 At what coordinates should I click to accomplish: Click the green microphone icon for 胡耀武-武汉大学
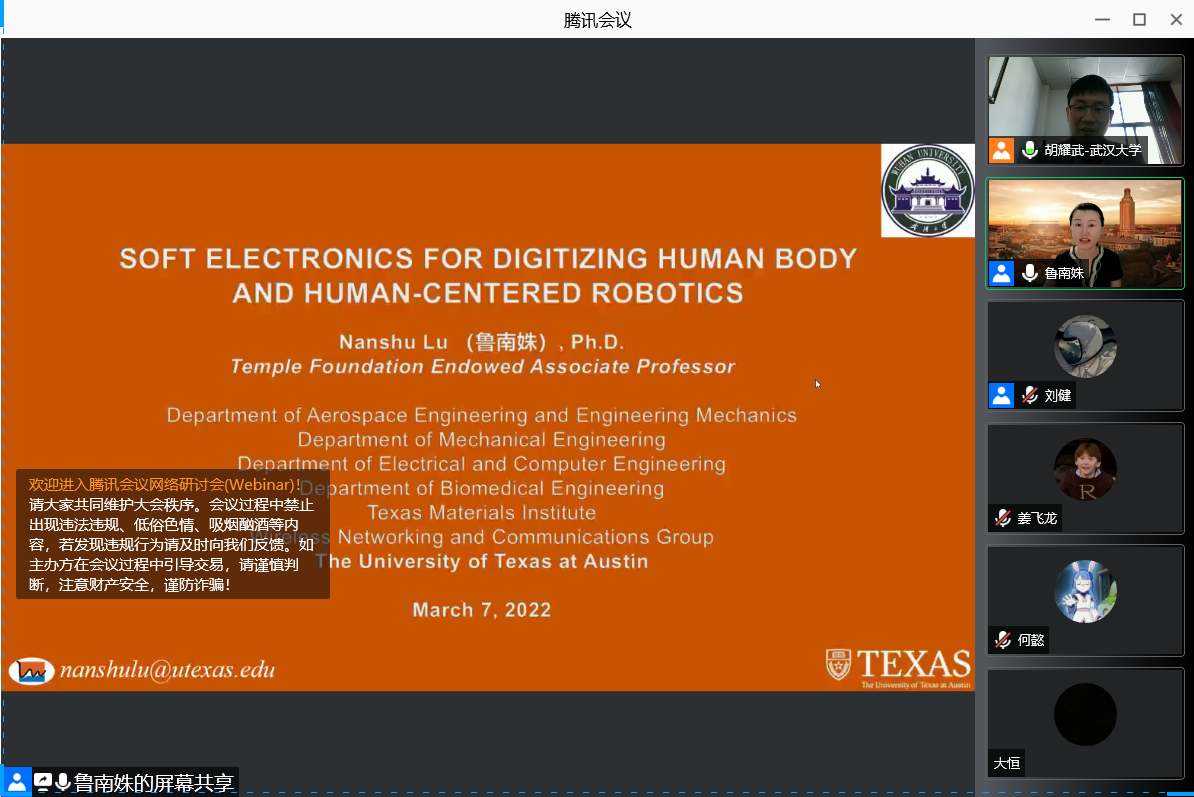[x=1029, y=150]
